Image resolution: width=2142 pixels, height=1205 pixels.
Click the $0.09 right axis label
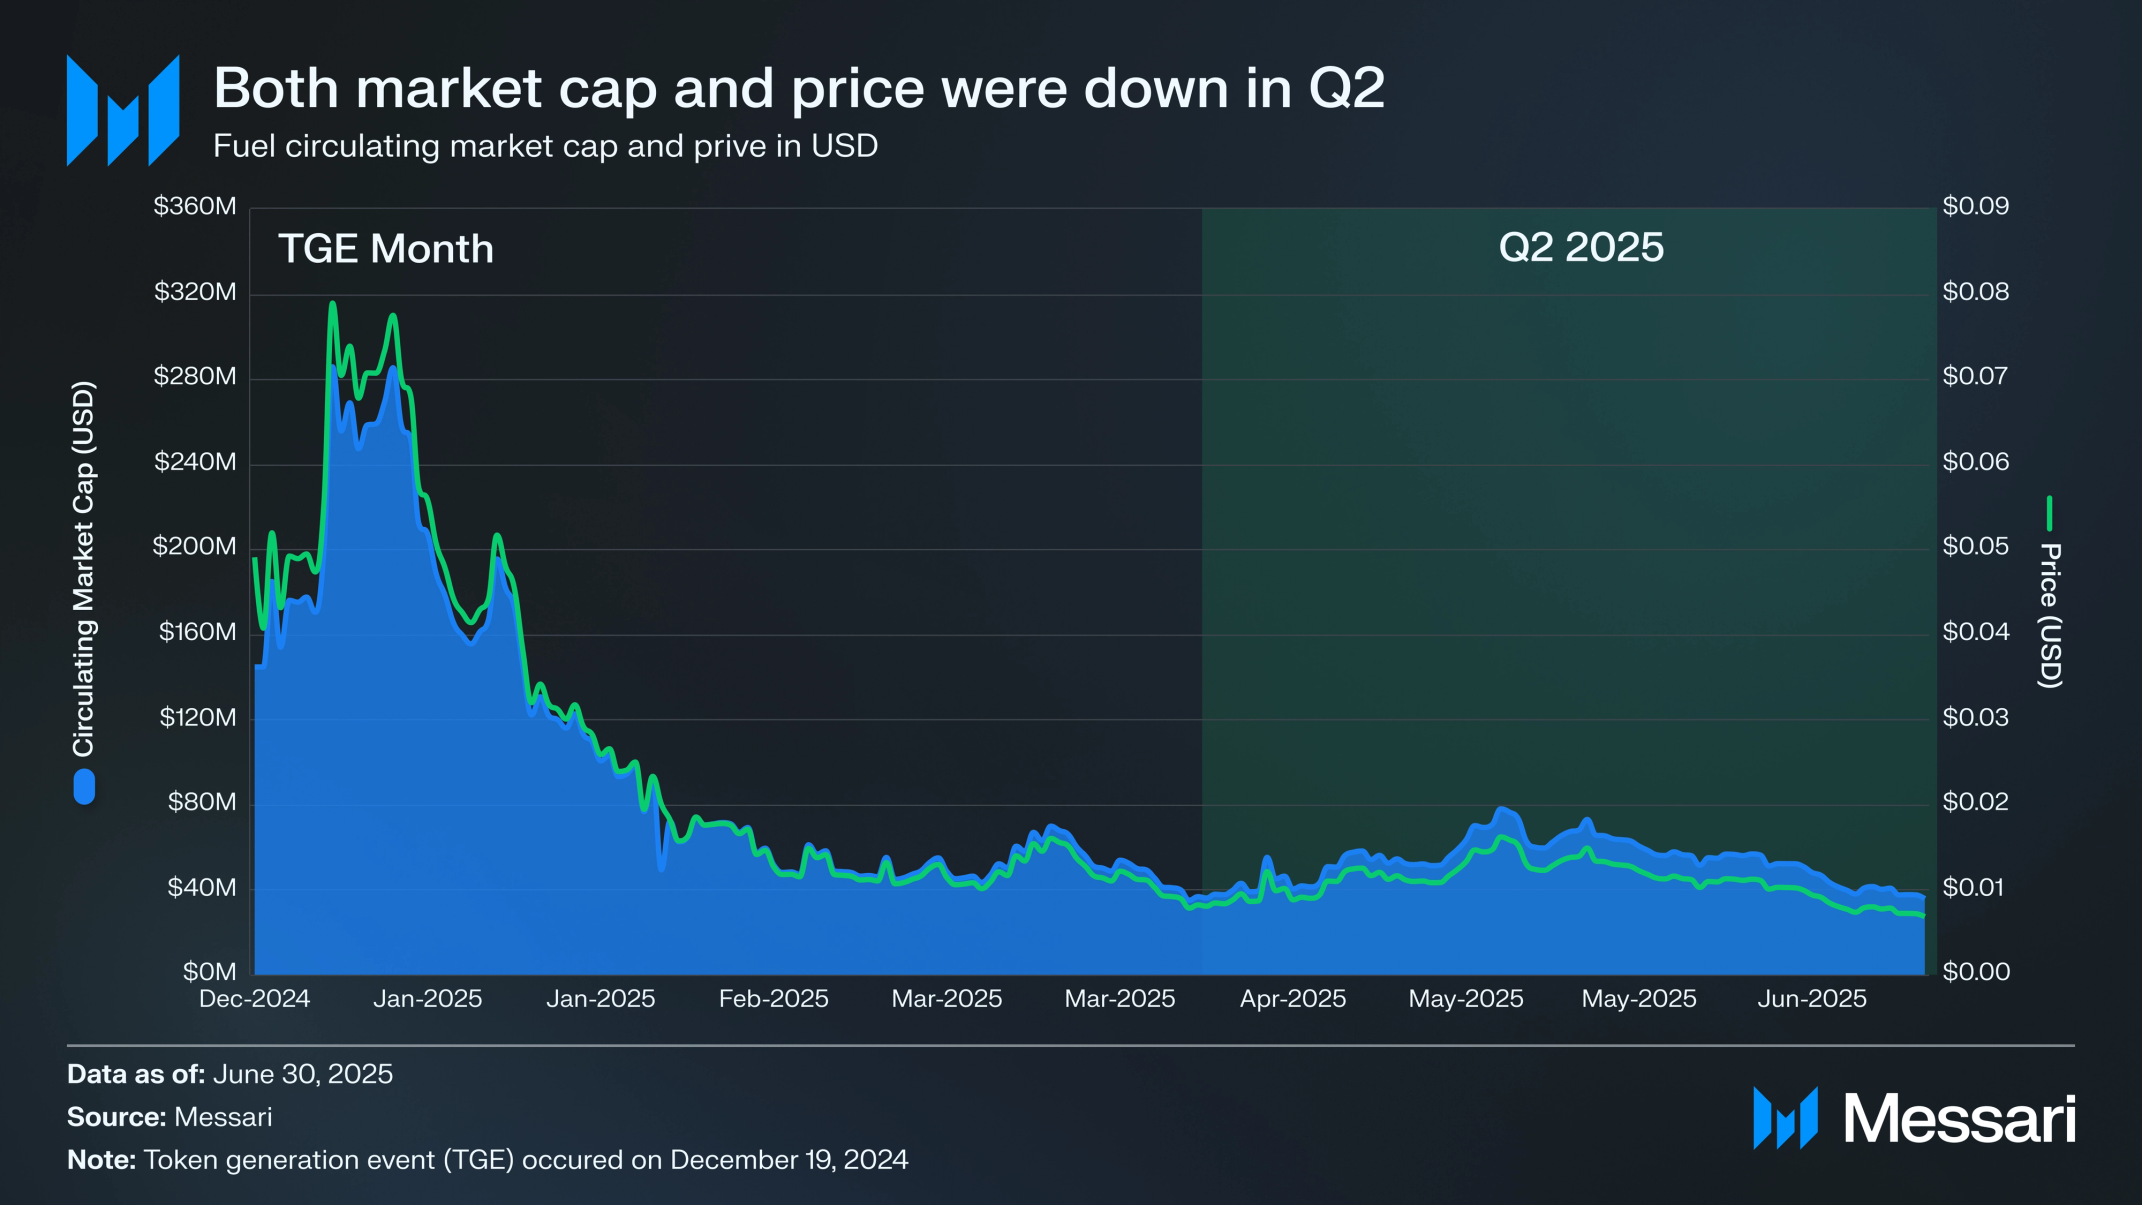point(1976,206)
